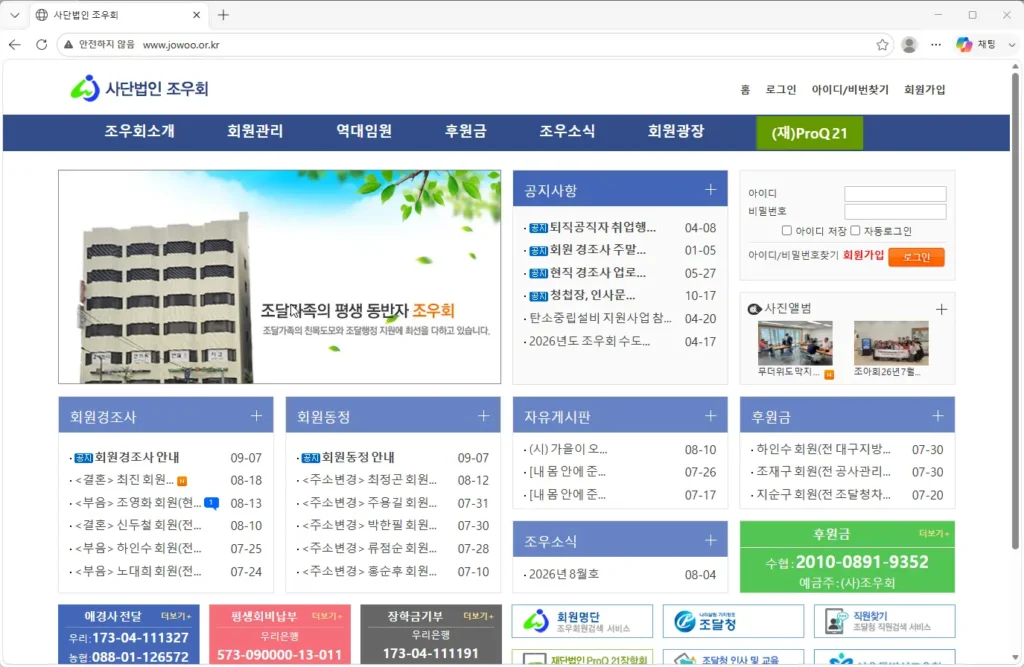Close the 사단법인 조우회 browser tab
Viewport: 1024px width, 667px height.
coord(197,14)
